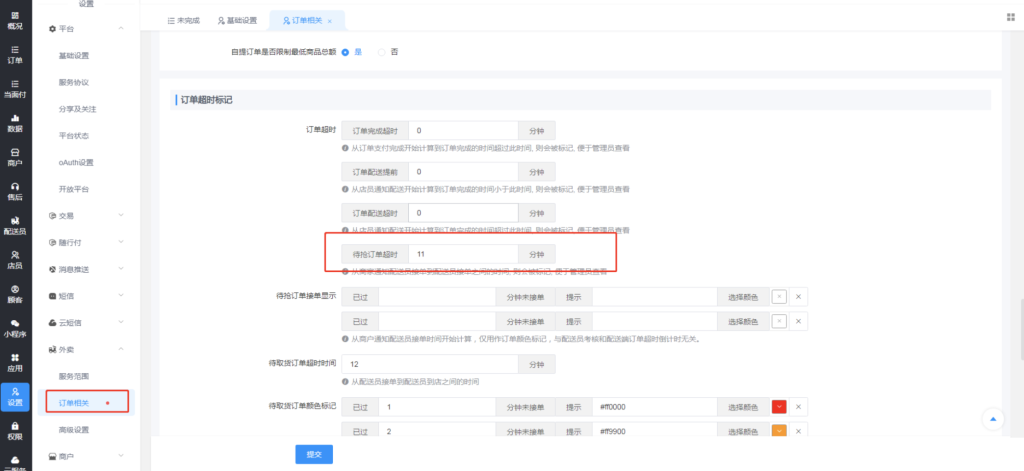Switch to the 基础设置 tab

pos(238,20)
